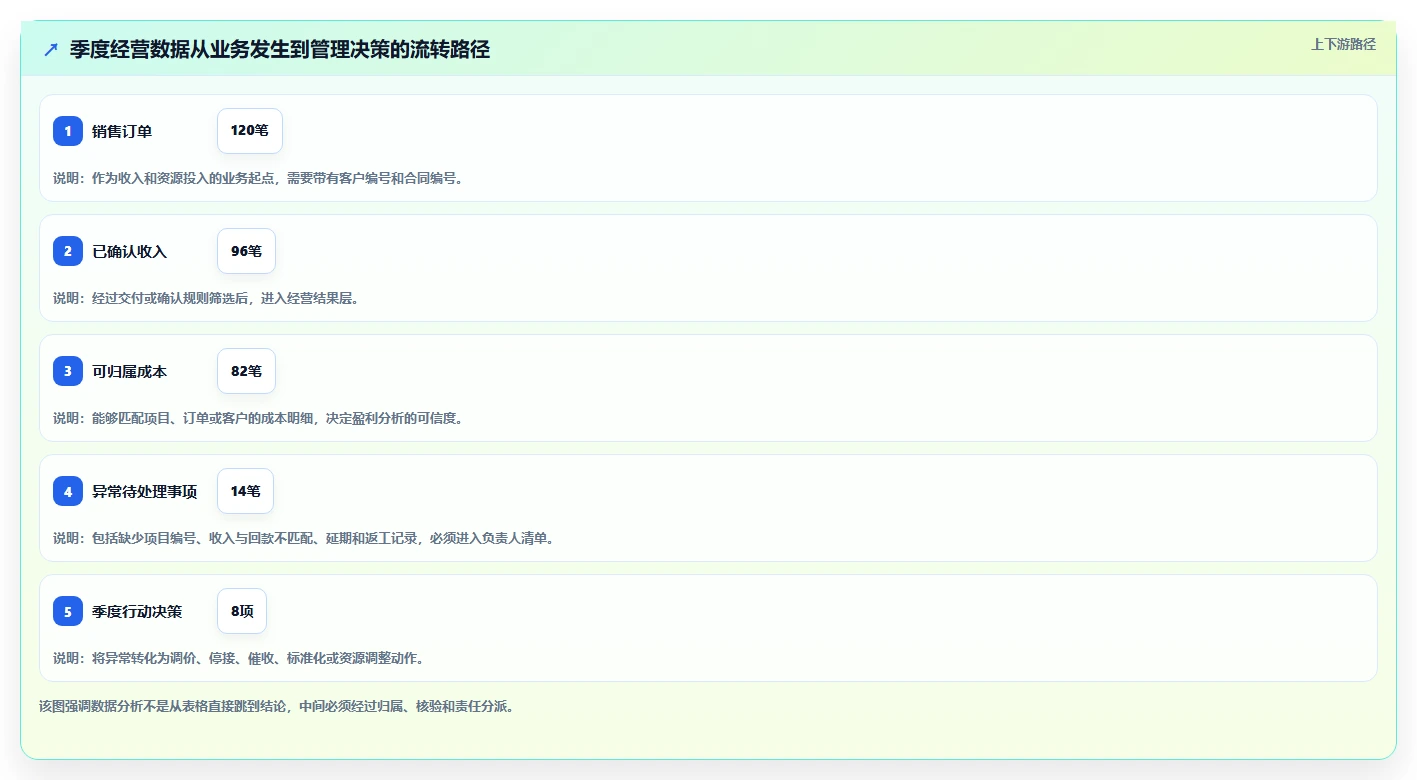
Task: Click the 上下游路径 label in header
Action: tap(1343, 44)
